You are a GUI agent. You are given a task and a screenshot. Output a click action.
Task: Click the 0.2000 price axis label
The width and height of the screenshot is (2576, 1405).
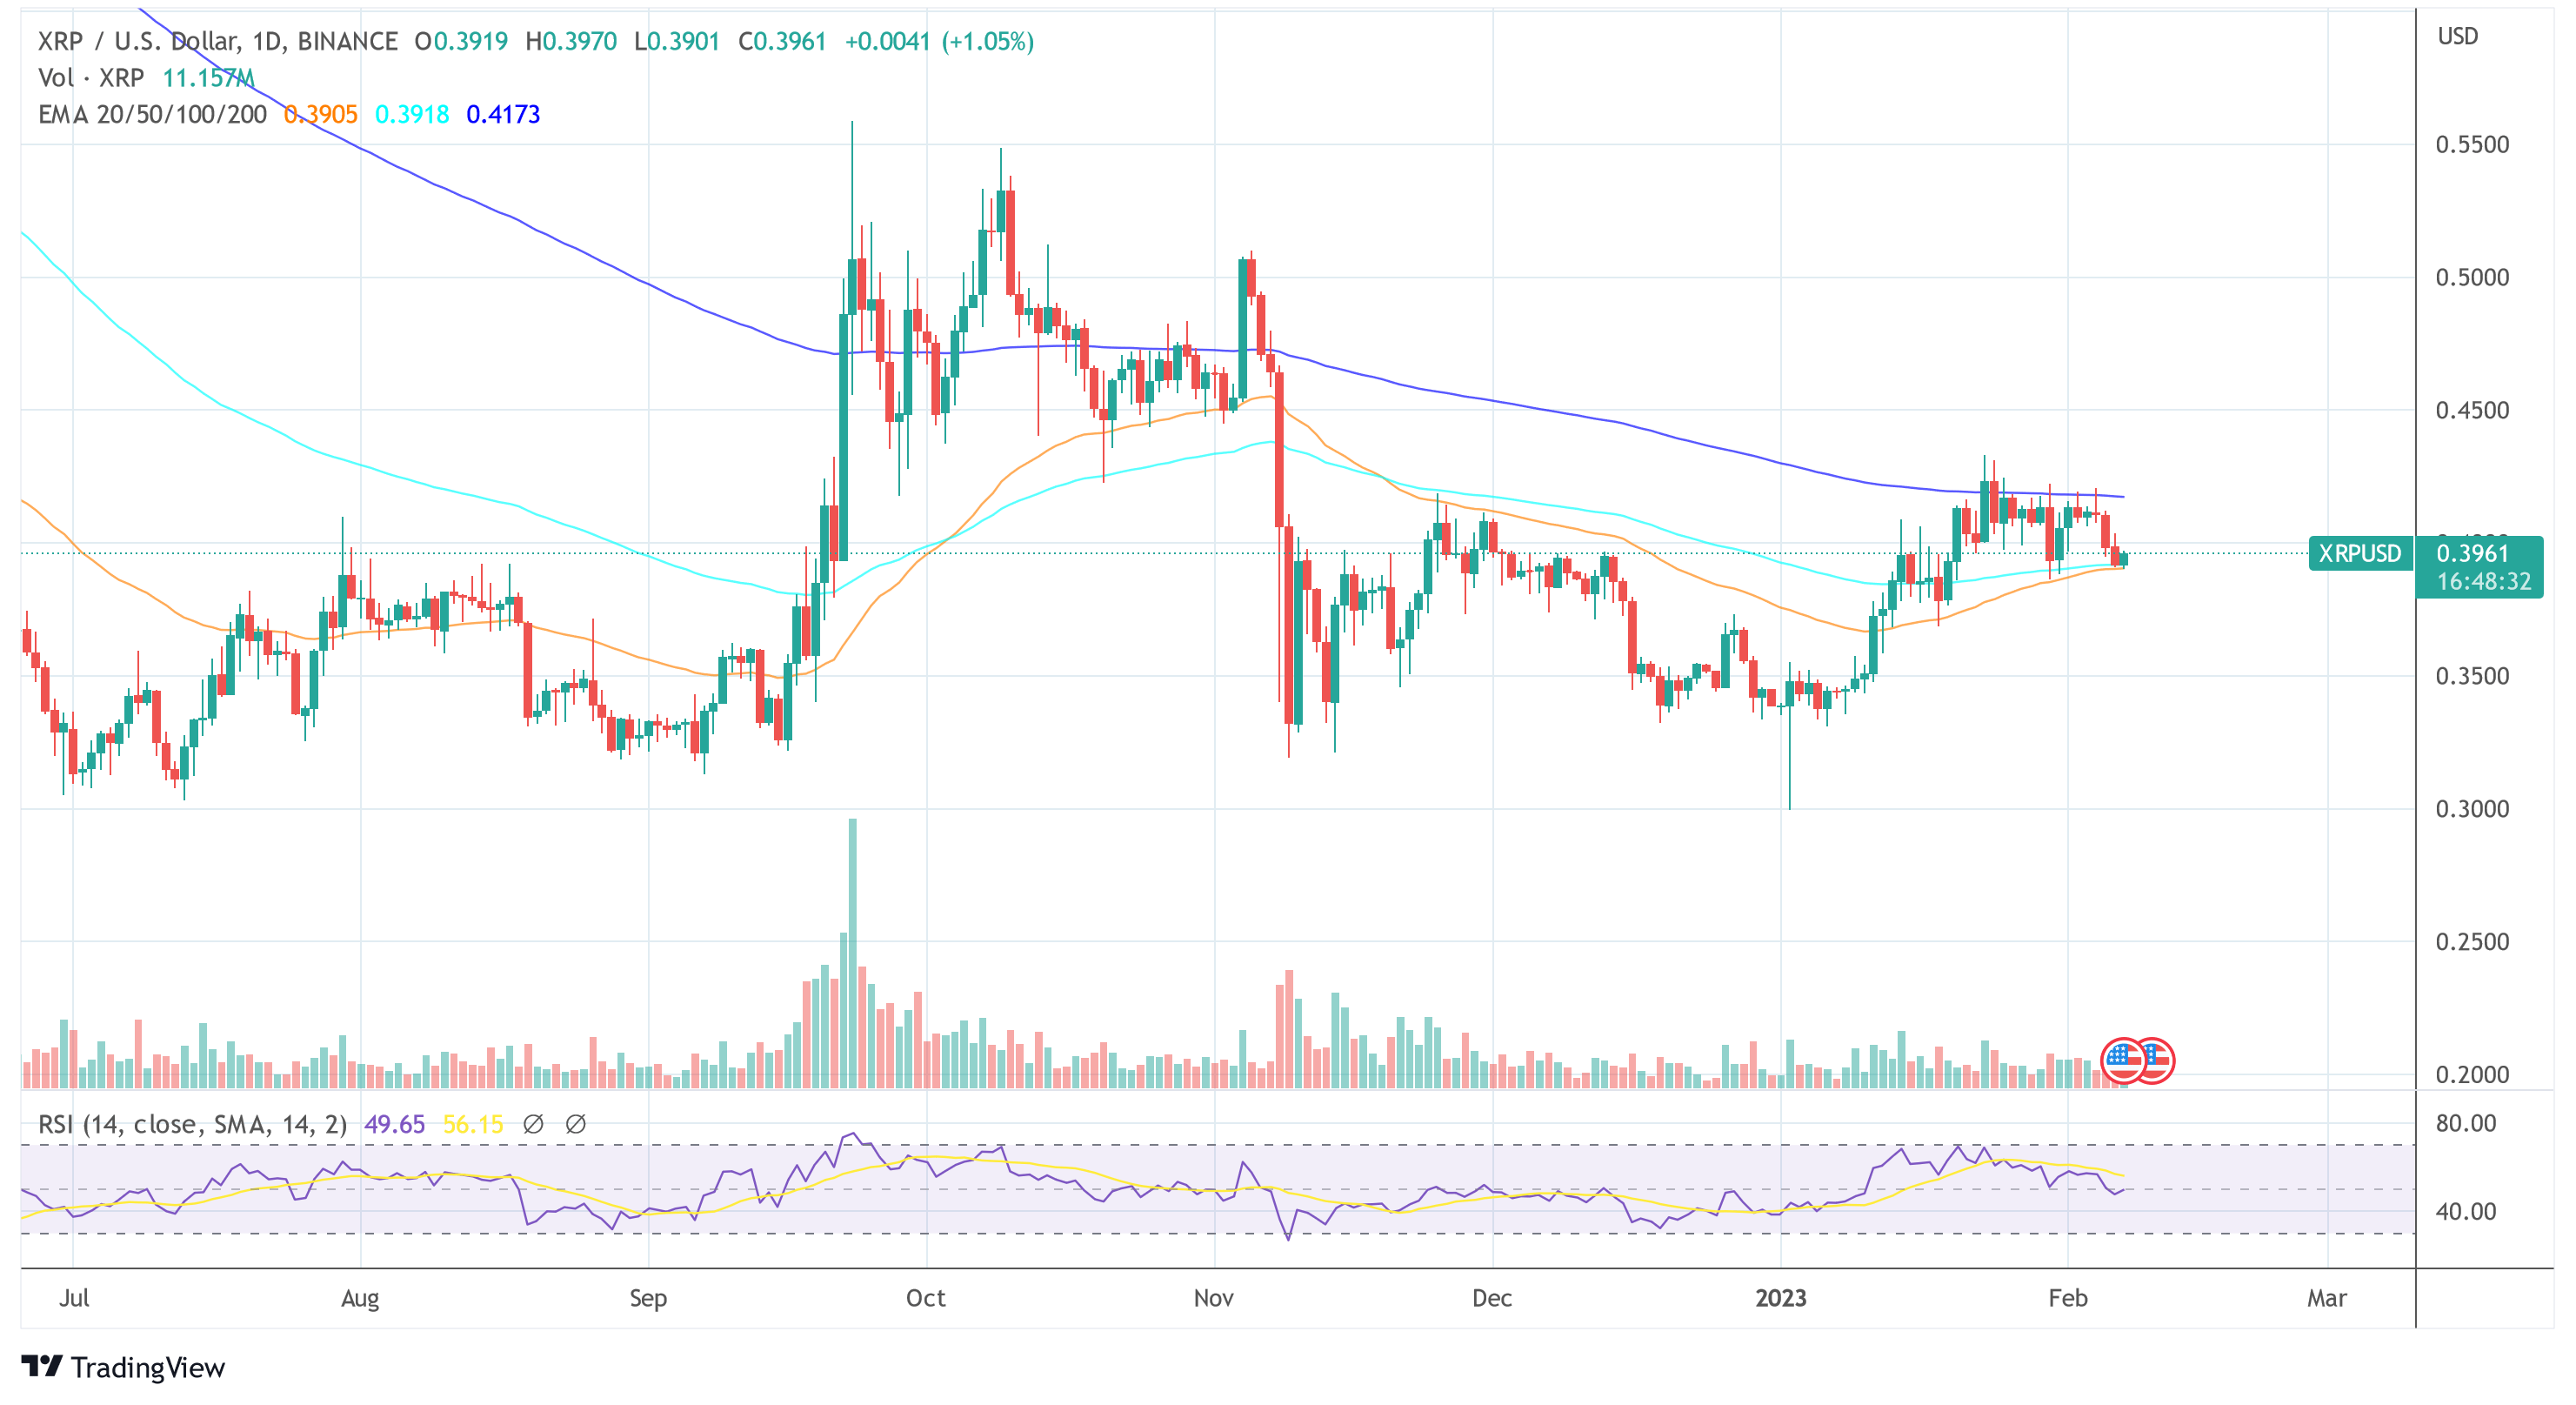(2472, 1074)
